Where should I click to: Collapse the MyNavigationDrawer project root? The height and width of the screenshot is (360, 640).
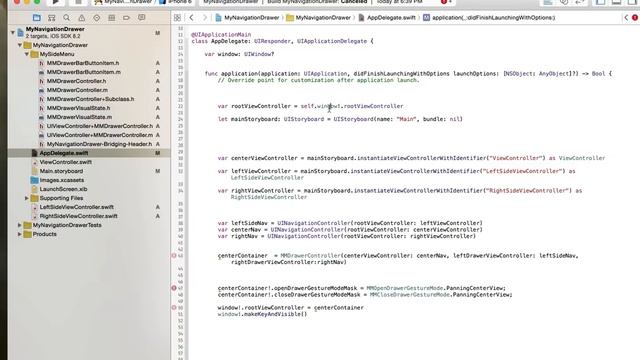point(13,32)
